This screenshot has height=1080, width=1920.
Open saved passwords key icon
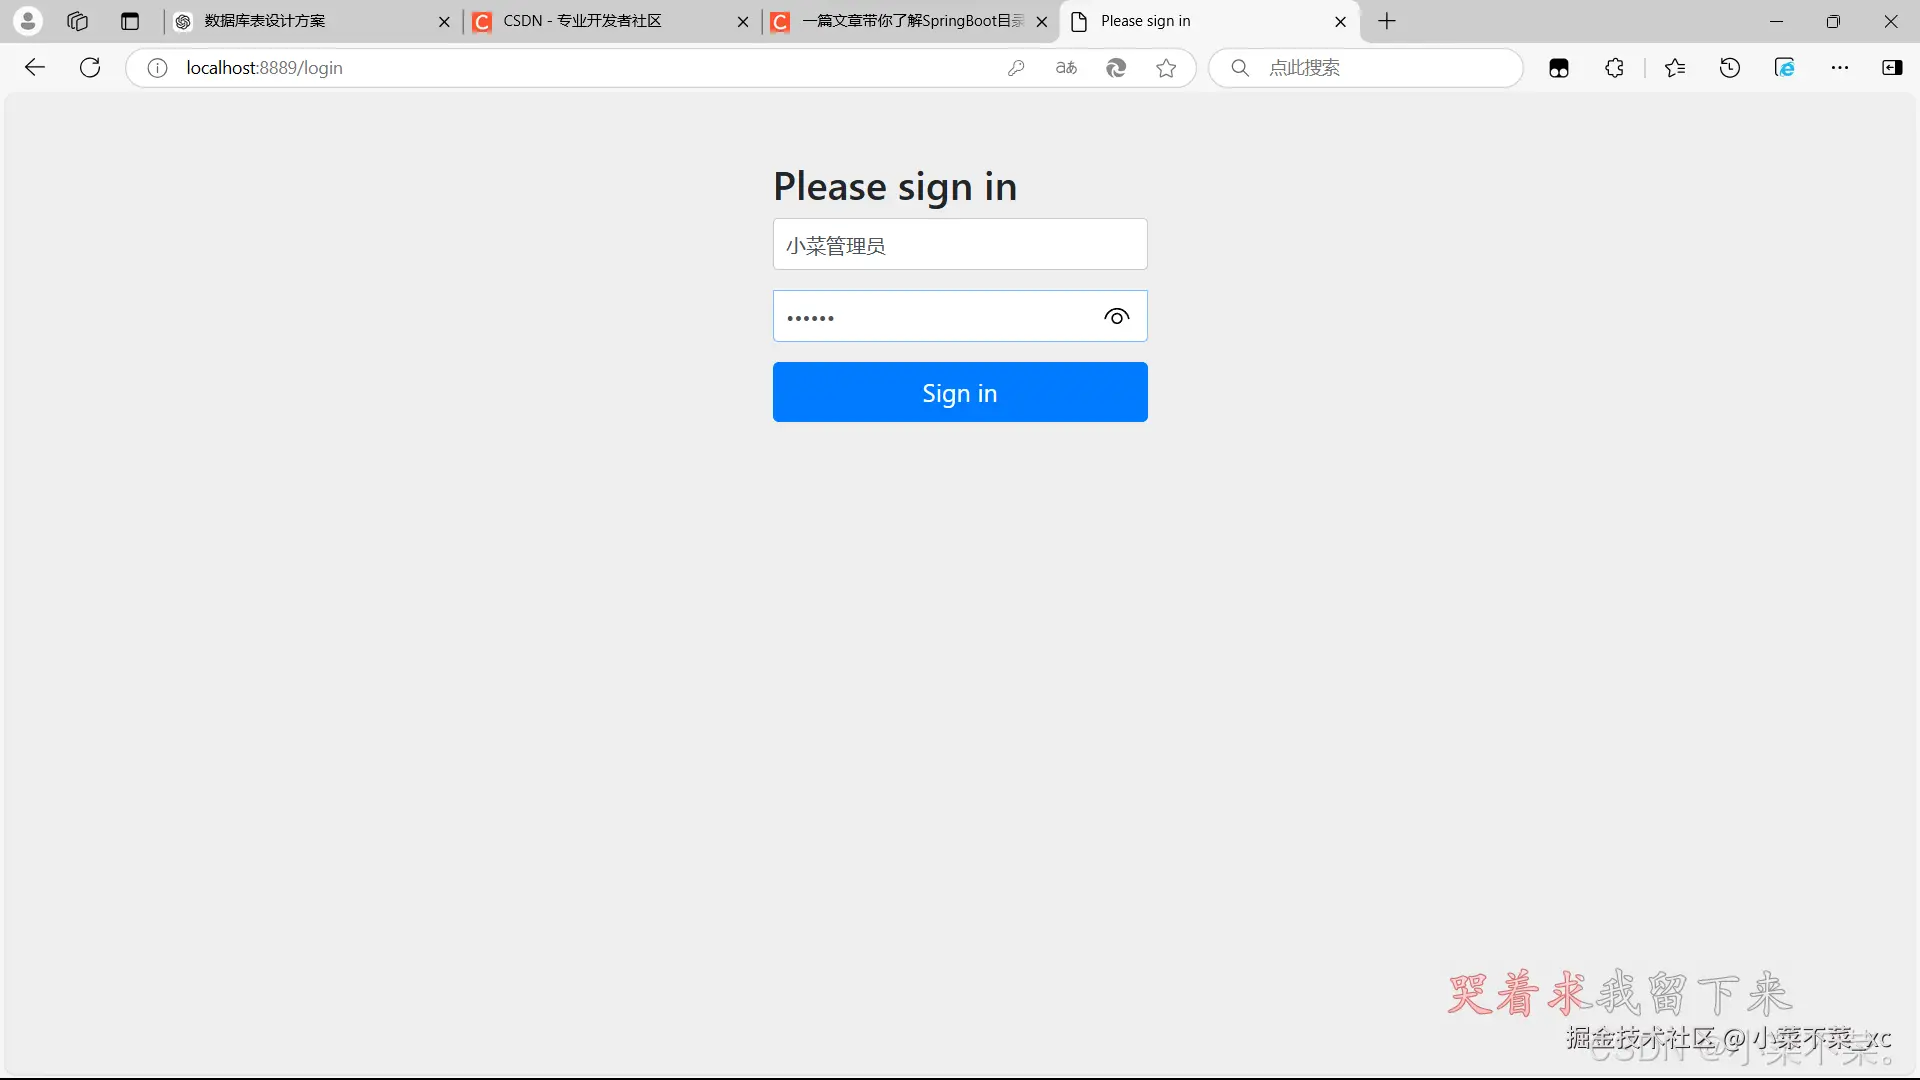pyautogui.click(x=1016, y=68)
